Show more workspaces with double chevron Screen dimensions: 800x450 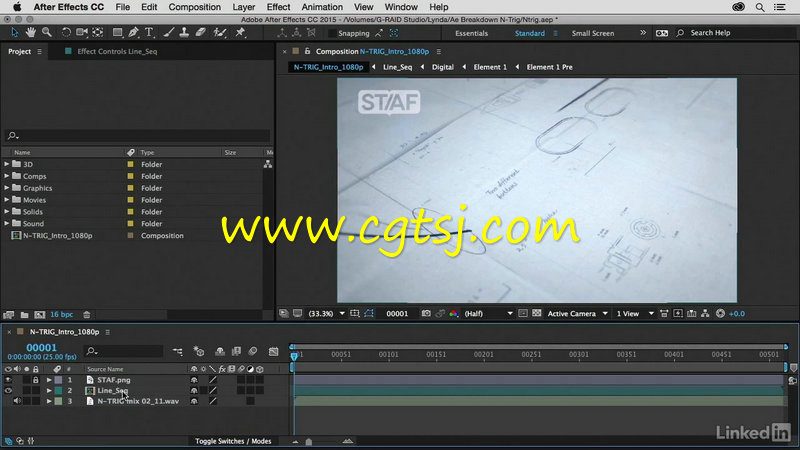(x=643, y=33)
